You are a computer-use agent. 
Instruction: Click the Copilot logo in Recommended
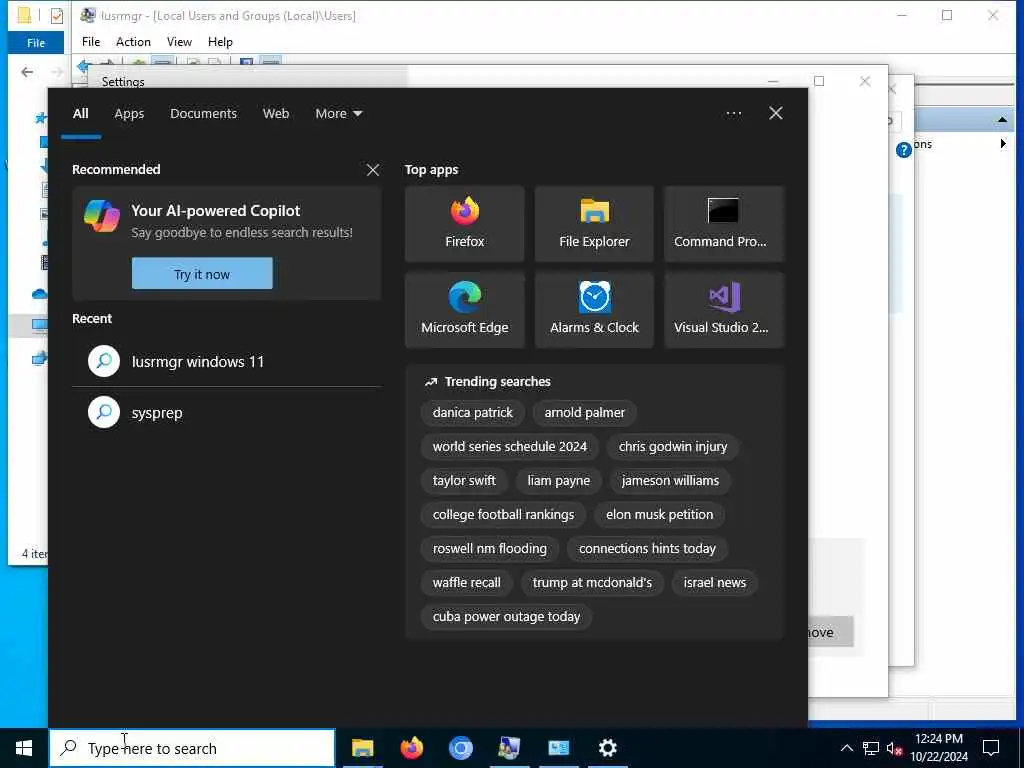pyautogui.click(x=102, y=216)
